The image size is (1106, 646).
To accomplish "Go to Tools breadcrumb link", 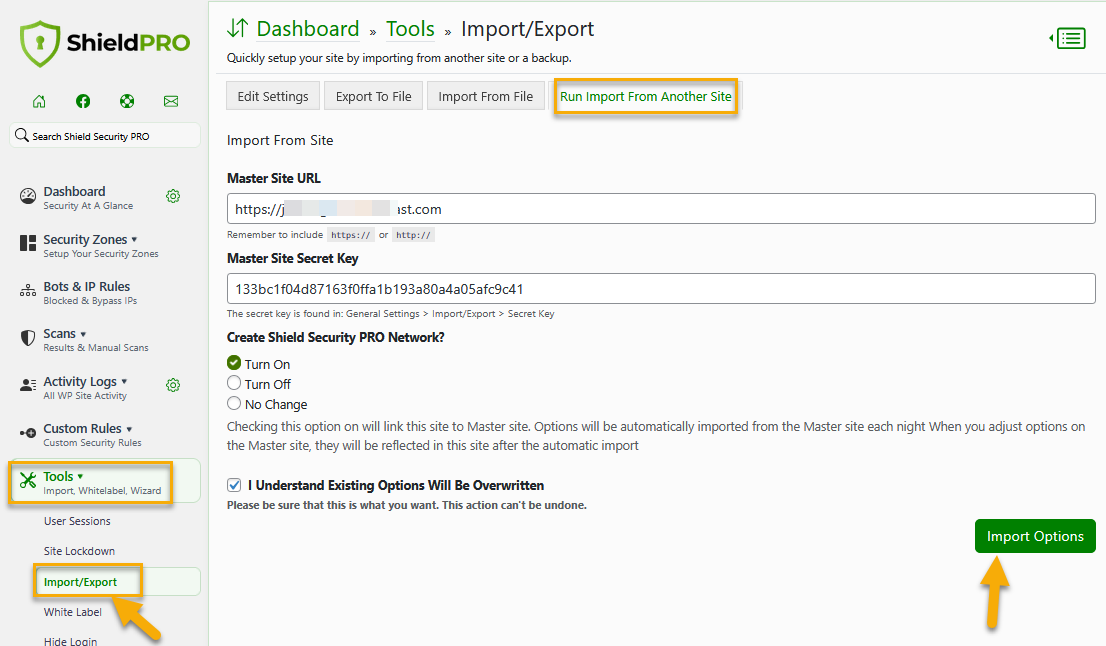I will [x=411, y=29].
